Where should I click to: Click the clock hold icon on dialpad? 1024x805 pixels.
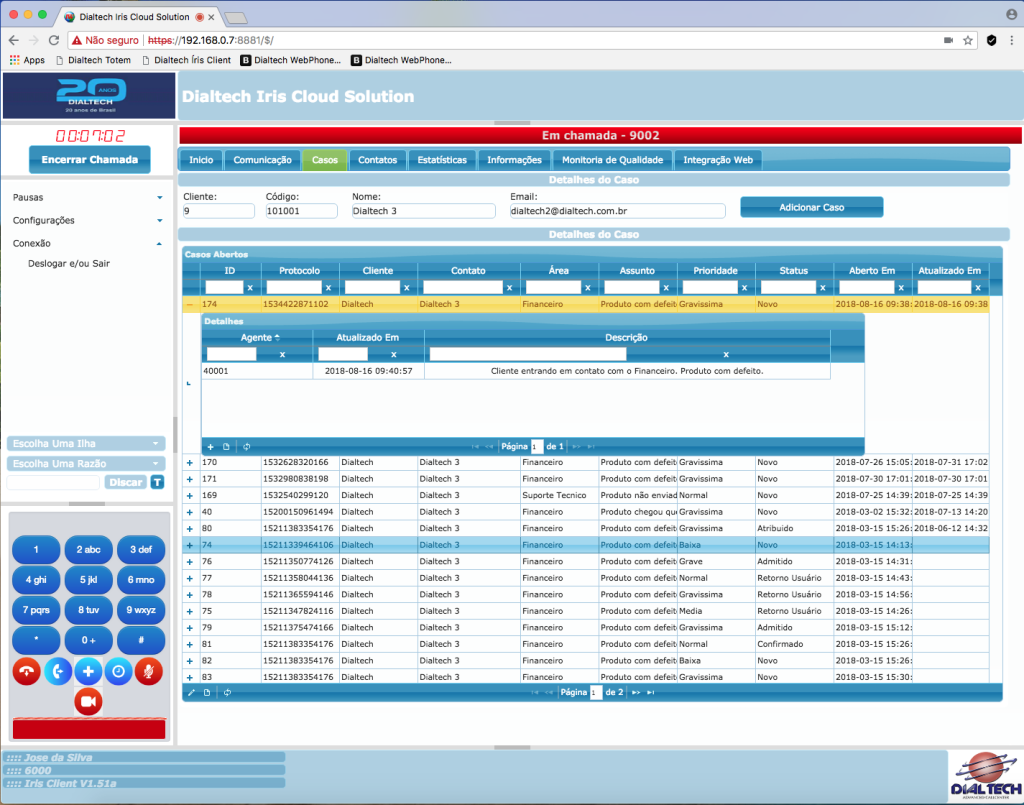[118, 671]
